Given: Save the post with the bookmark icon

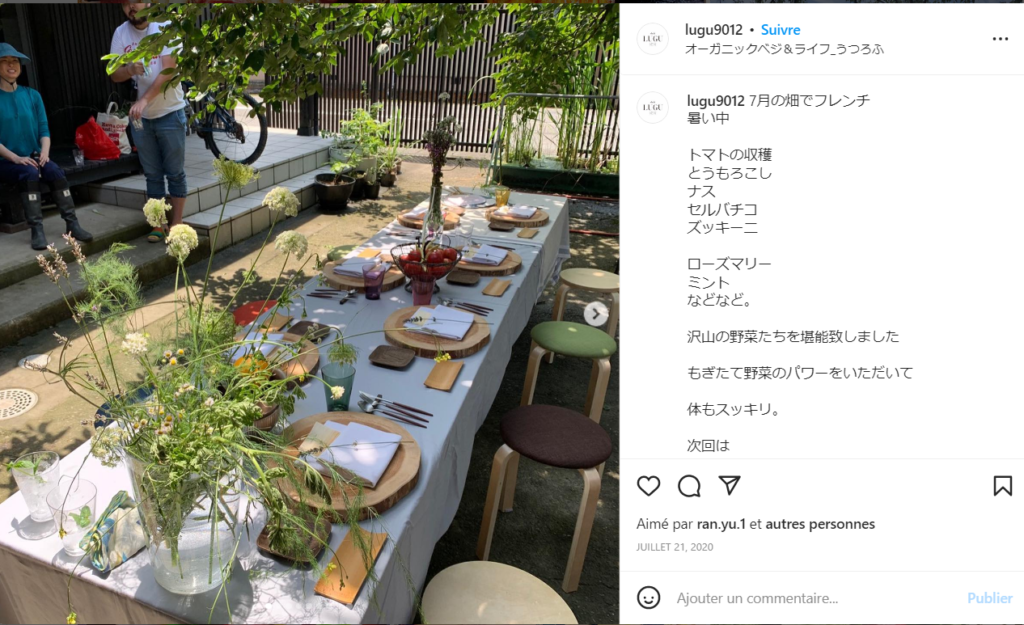Looking at the screenshot, I should tap(1002, 486).
